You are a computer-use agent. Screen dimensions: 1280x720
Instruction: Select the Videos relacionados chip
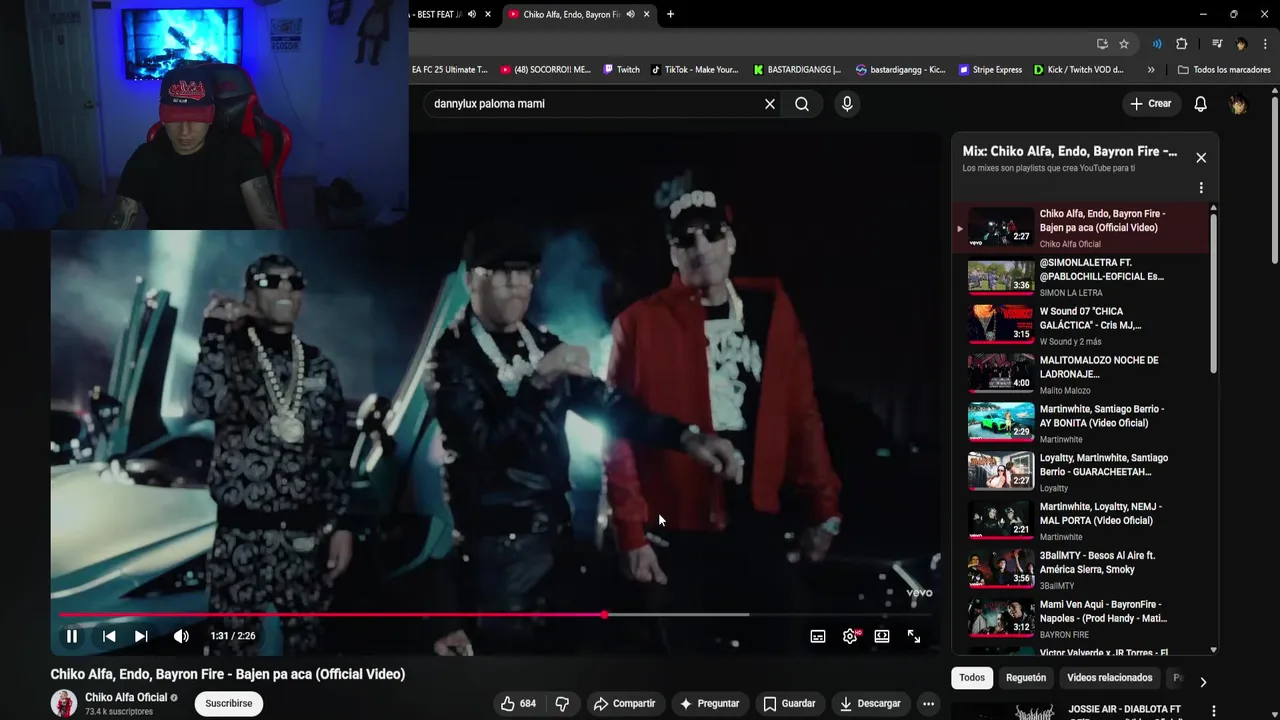click(1110, 678)
